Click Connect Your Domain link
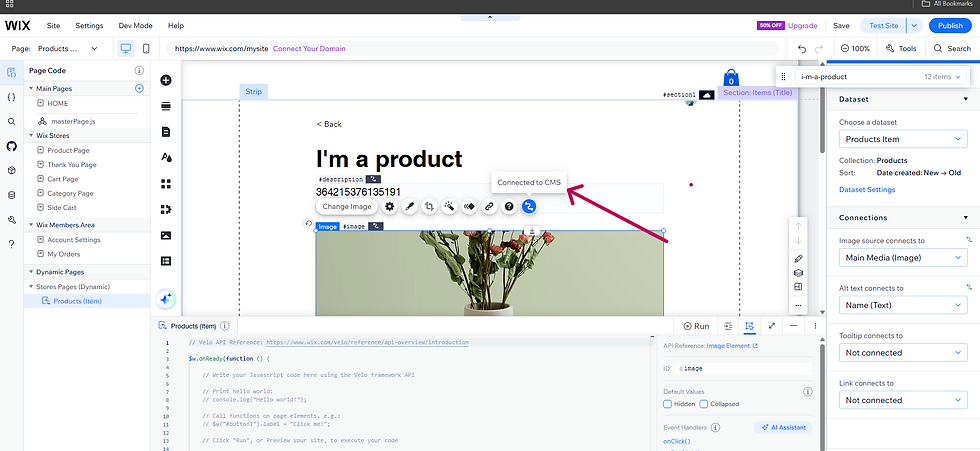 pos(309,49)
